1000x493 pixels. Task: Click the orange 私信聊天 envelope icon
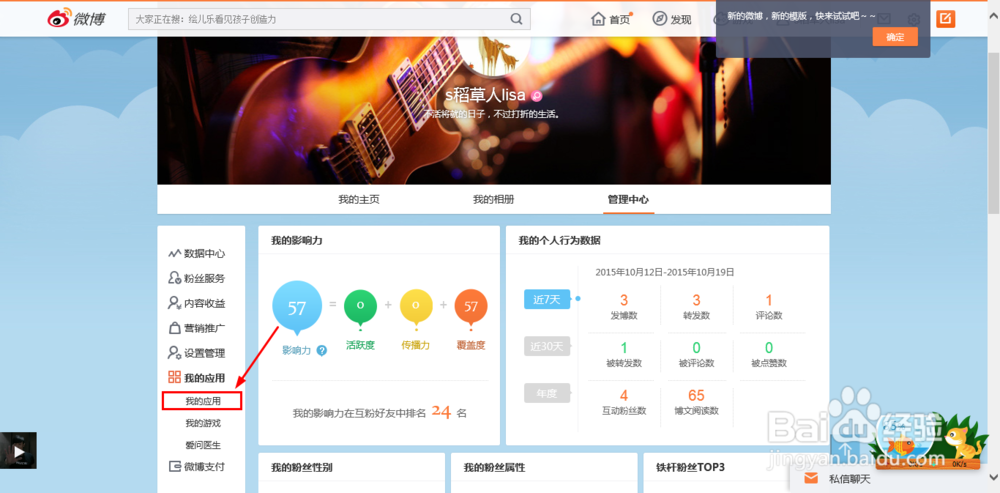(x=811, y=478)
